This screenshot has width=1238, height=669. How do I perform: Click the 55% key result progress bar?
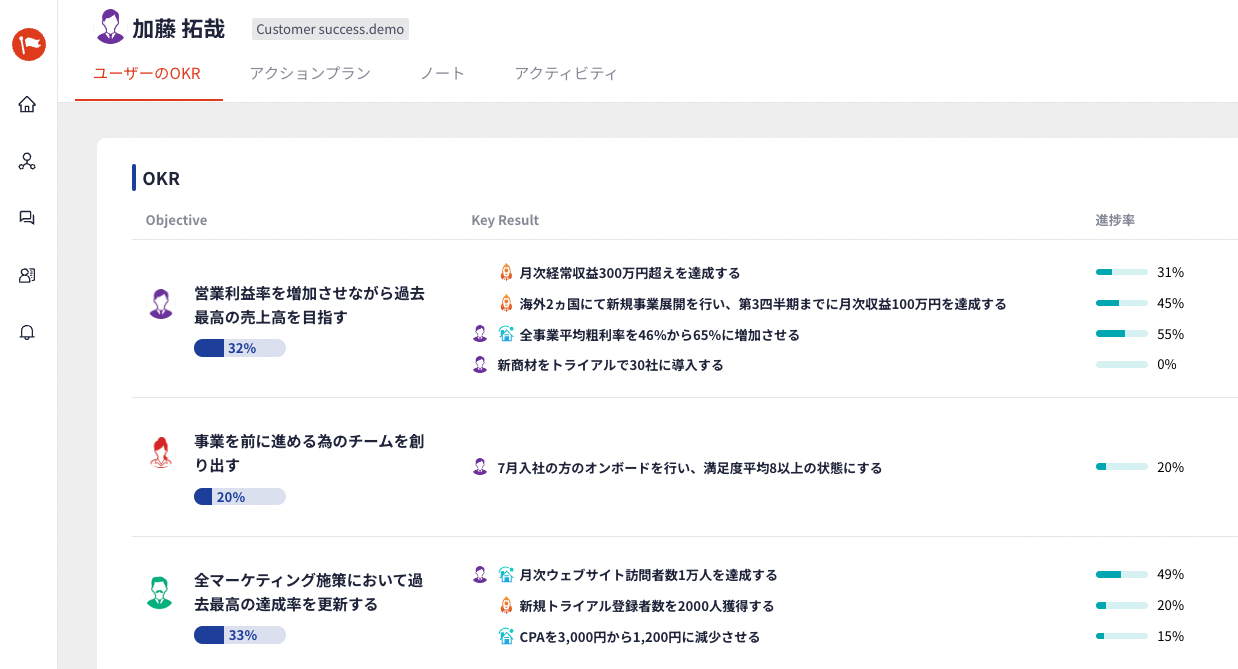pyautogui.click(x=1121, y=334)
